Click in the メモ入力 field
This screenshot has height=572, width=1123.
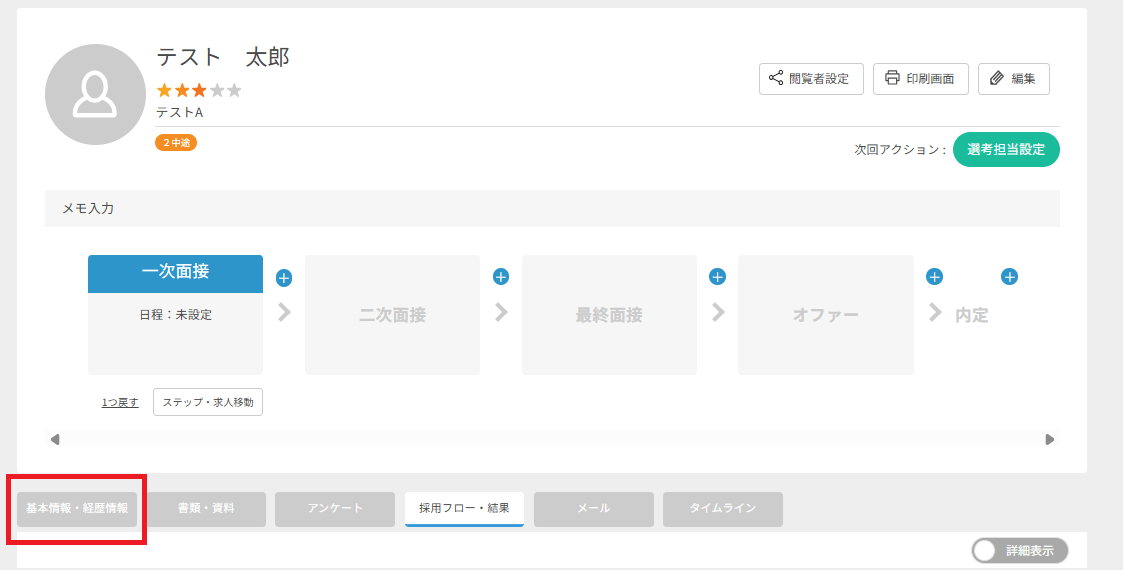(552, 209)
